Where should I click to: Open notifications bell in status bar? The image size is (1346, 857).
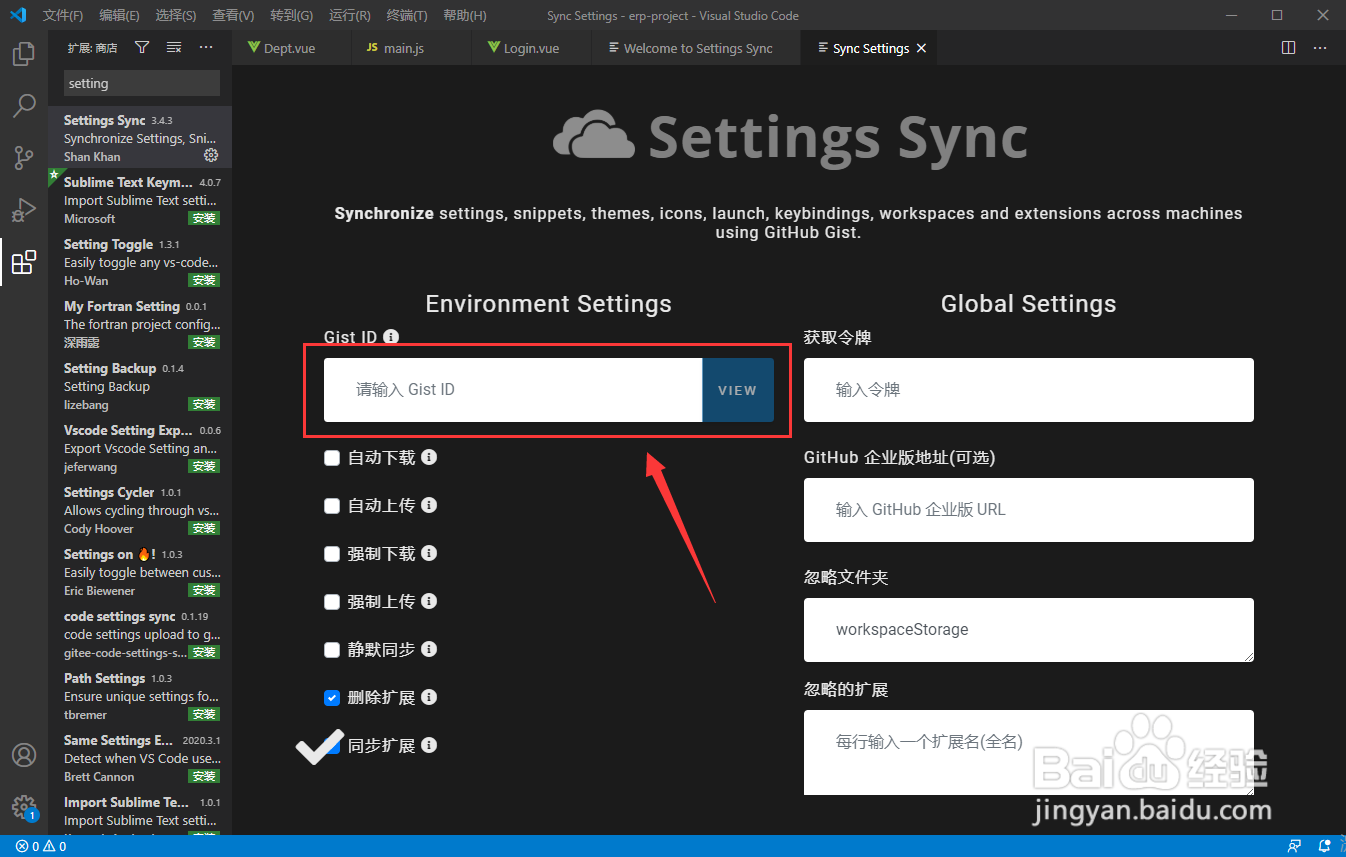coord(1325,846)
